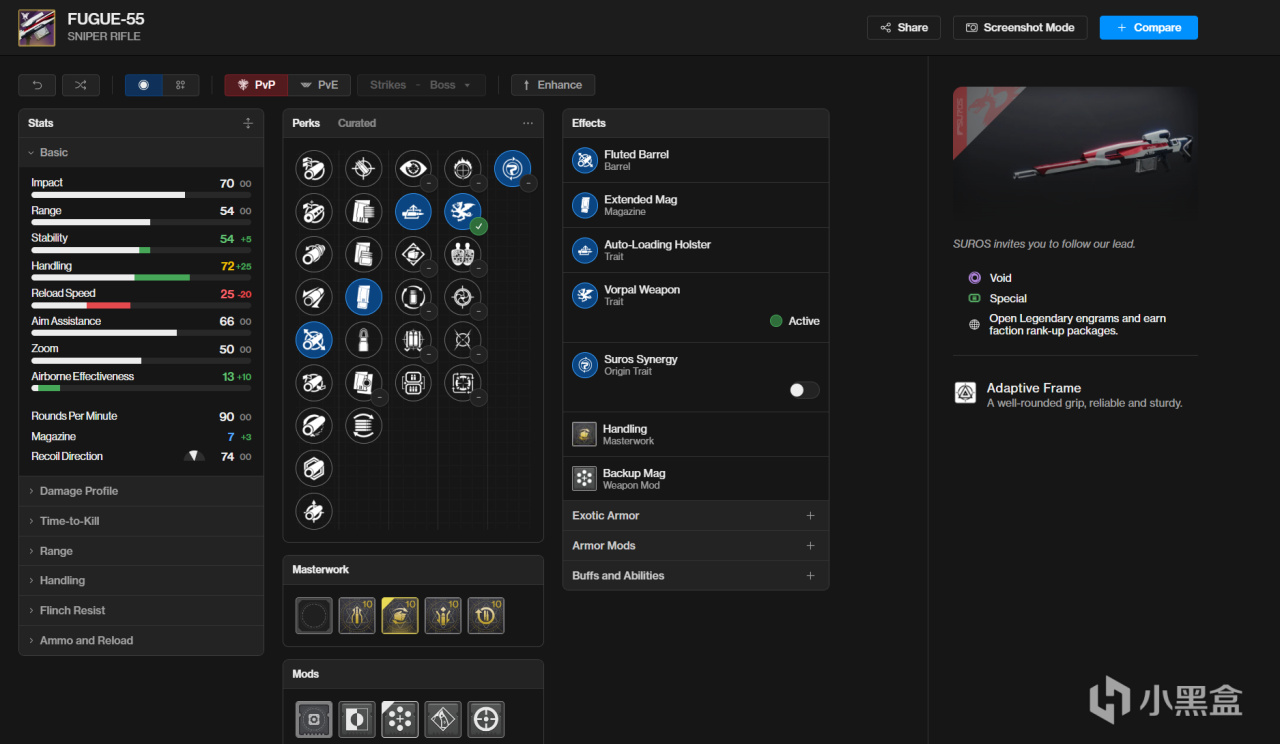
Task: Click the minus badge on the eye-shaped perk
Action: click(429, 183)
